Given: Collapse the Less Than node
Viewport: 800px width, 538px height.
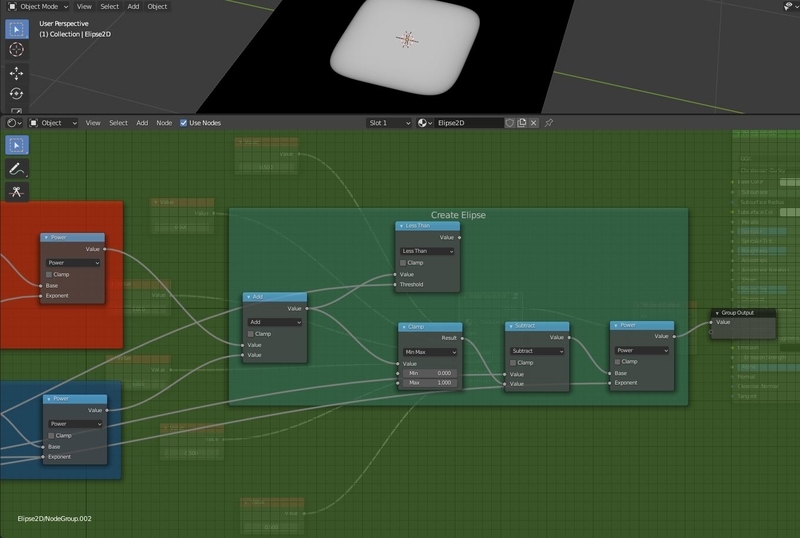Looking at the screenshot, I should pos(401,226).
